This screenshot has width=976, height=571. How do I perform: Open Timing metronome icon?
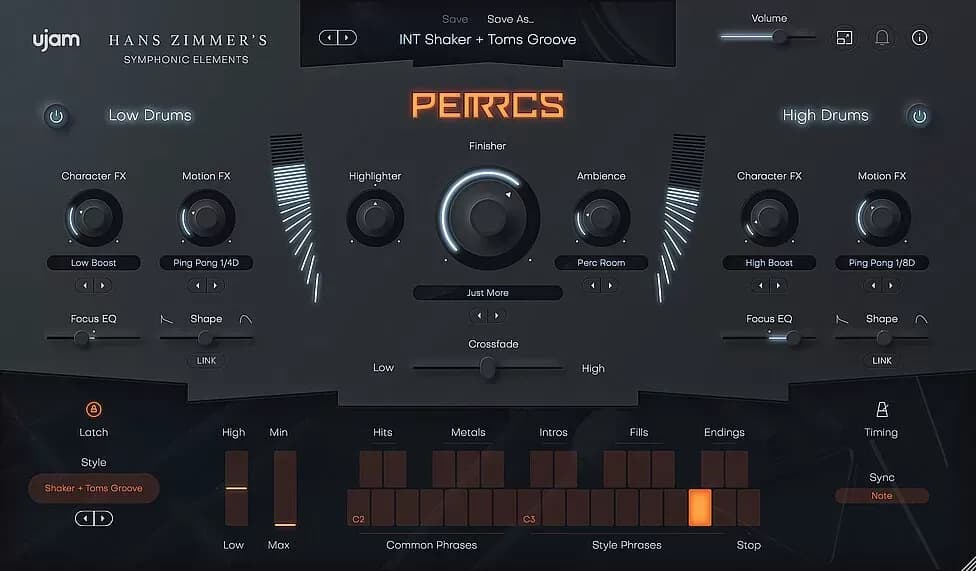coord(881,410)
